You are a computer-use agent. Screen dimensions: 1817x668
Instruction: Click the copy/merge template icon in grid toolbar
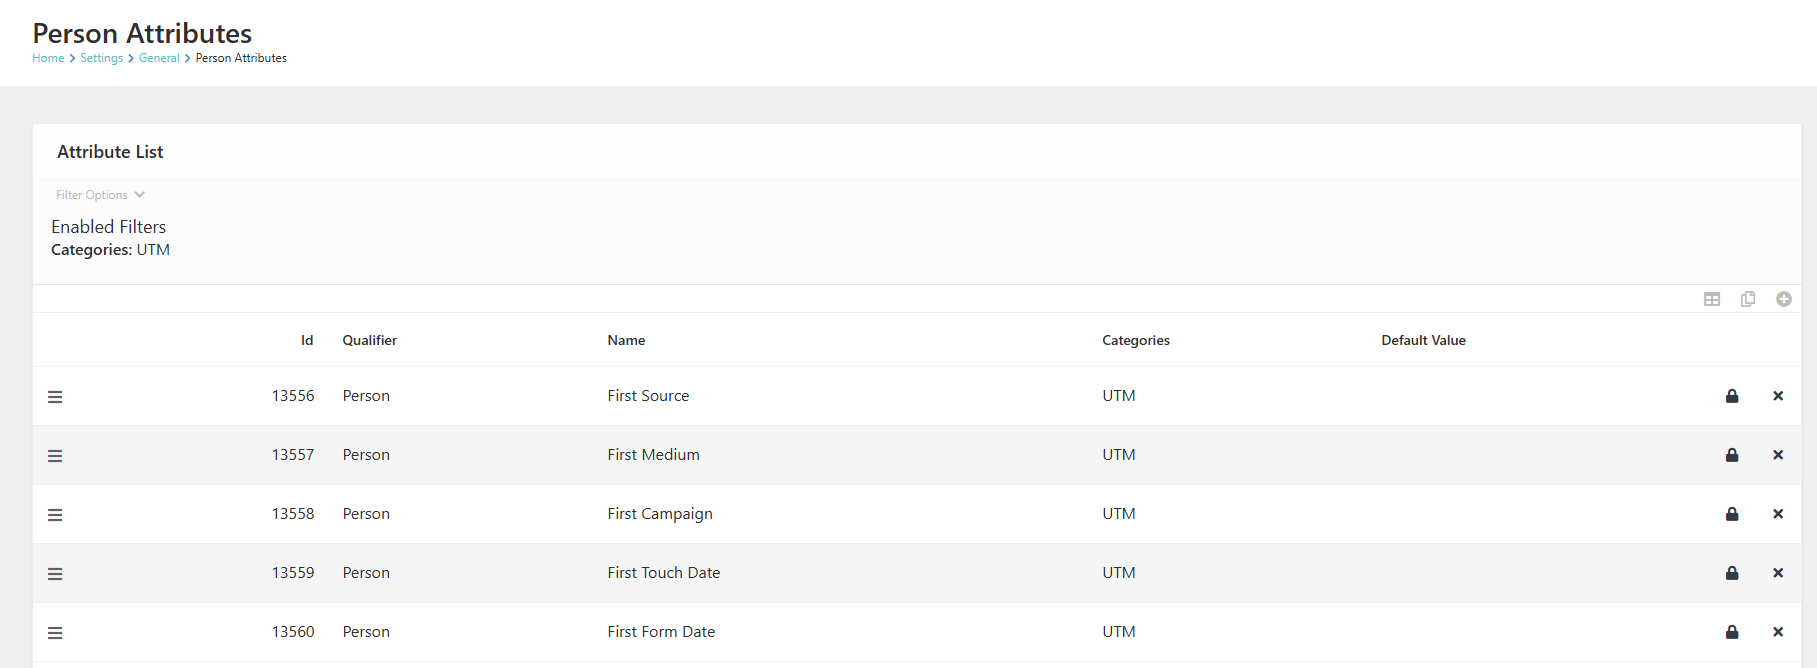click(1748, 299)
